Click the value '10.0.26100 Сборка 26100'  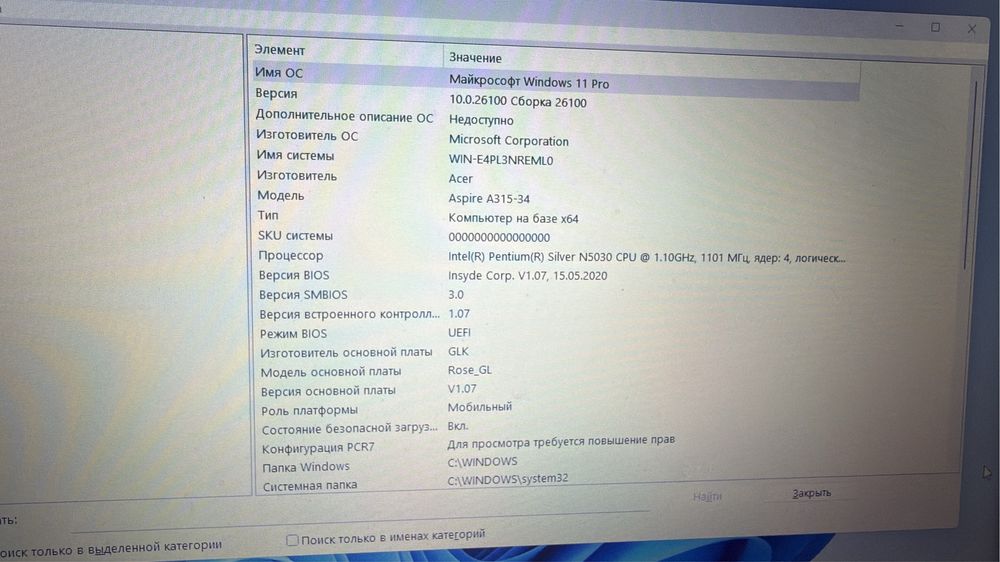pos(518,101)
